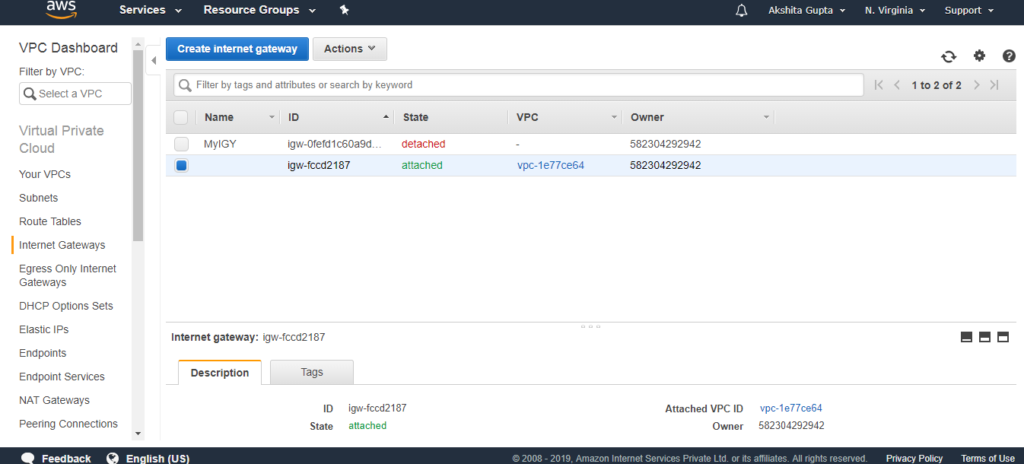The image size is (1024, 464).
Task: Minimize the details pane layout icon
Action: [x=967, y=337]
